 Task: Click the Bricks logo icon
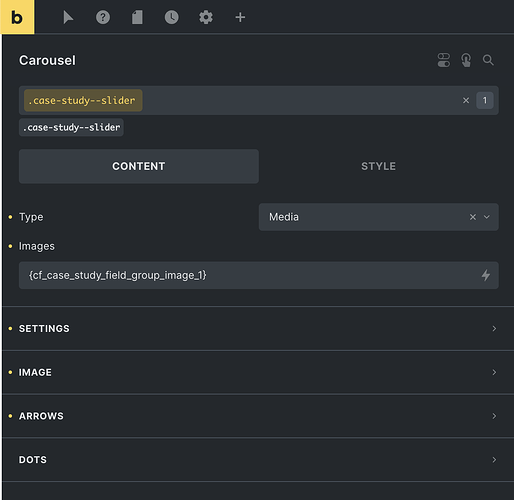coord(17,17)
